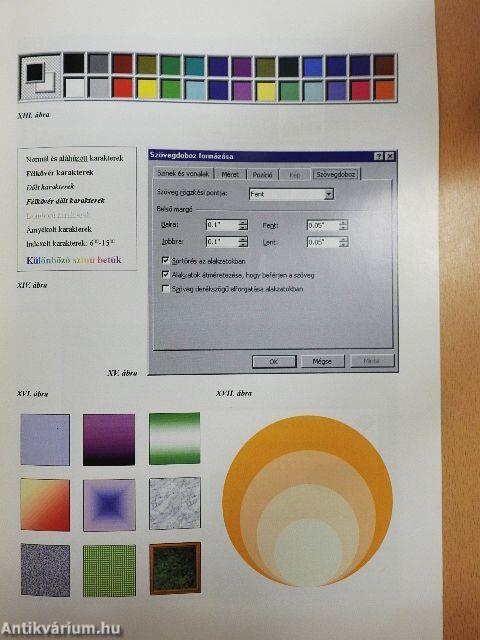The height and width of the screenshot is (640, 480).
Task: Click the 'Normál és aláhúzott karakterek' line
Action: [75, 158]
